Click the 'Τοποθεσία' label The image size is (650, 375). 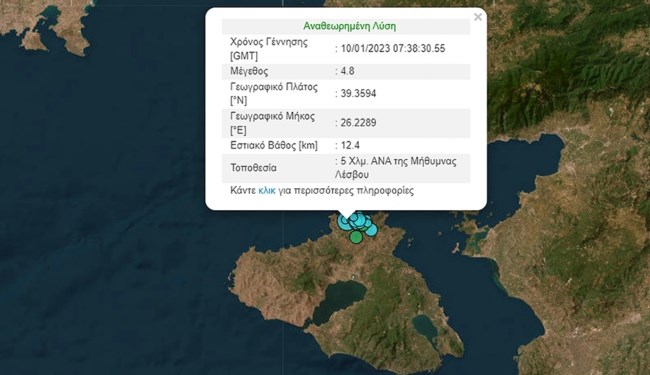(x=253, y=168)
